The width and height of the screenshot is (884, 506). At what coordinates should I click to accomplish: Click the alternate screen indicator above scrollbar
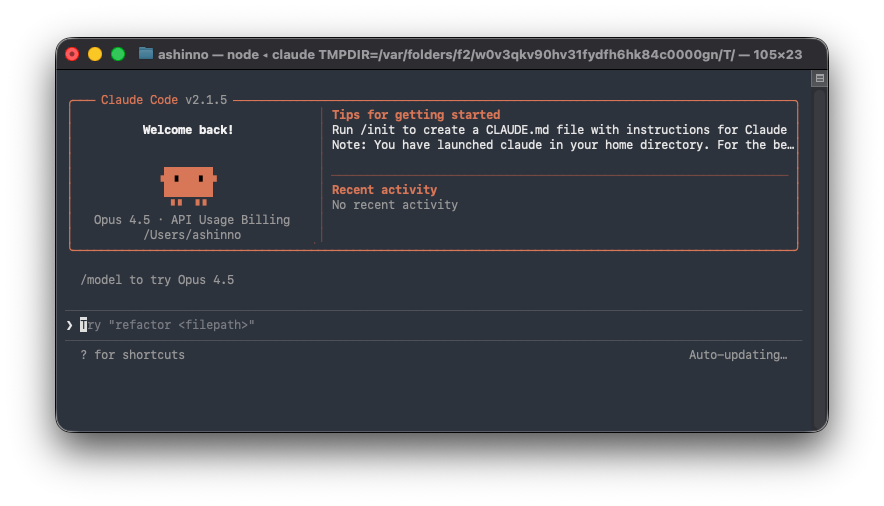[819, 78]
